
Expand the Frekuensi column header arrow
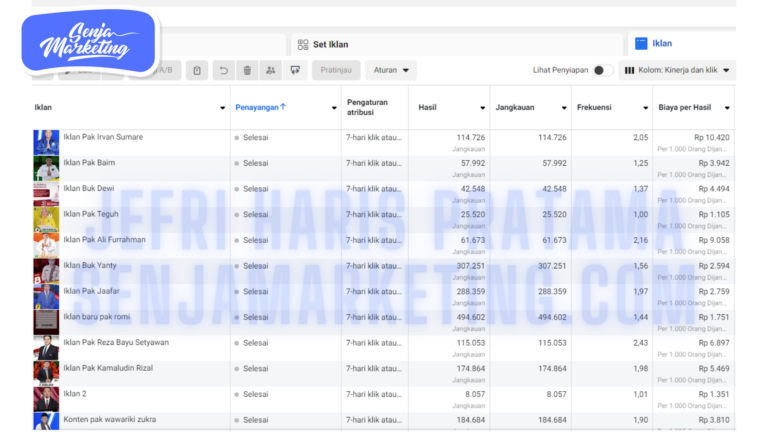(x=645, y=107)
